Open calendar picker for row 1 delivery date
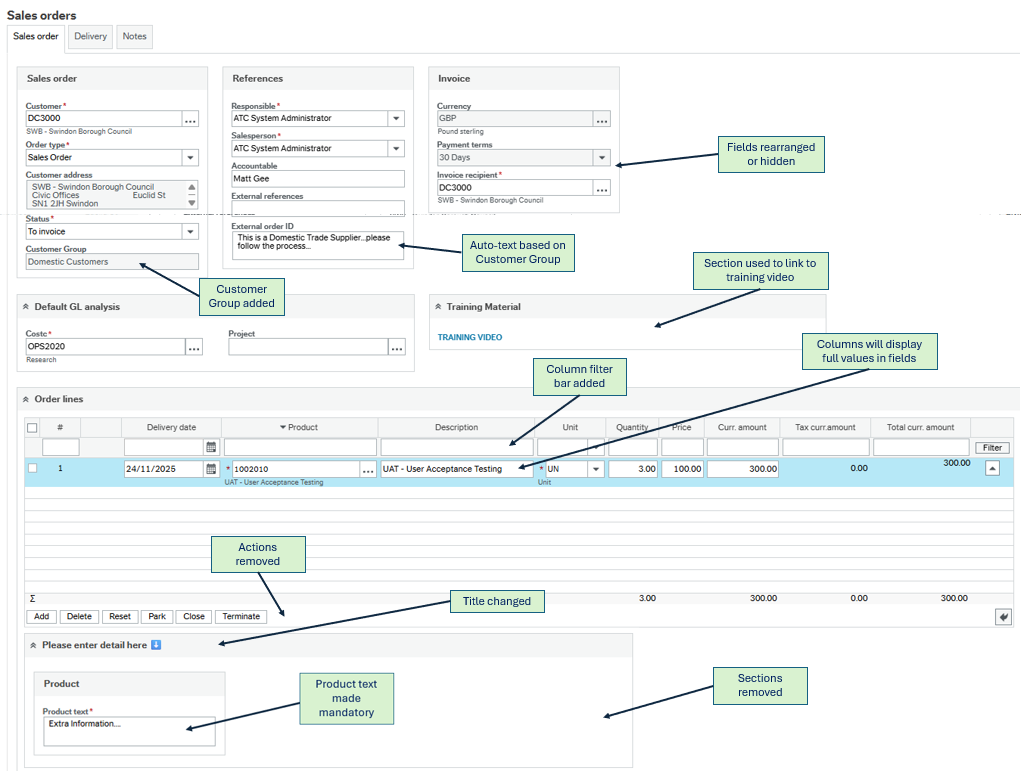Screen dimensions: 1021x772 211,469
